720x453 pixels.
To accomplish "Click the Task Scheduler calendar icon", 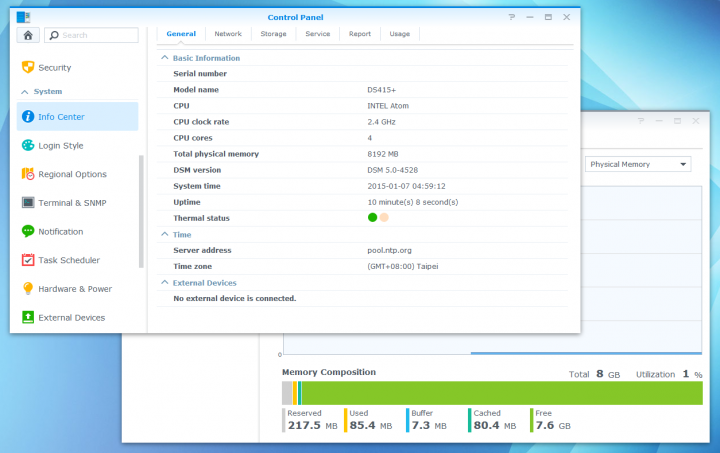I will pyautogui.click(x=28, y=260).
